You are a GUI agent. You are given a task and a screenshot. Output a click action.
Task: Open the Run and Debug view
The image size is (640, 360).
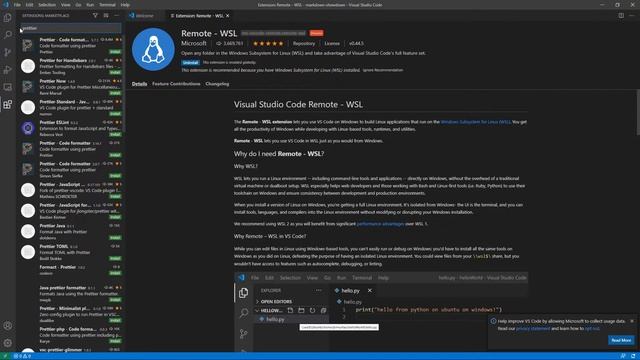click(x=7, y=70)
